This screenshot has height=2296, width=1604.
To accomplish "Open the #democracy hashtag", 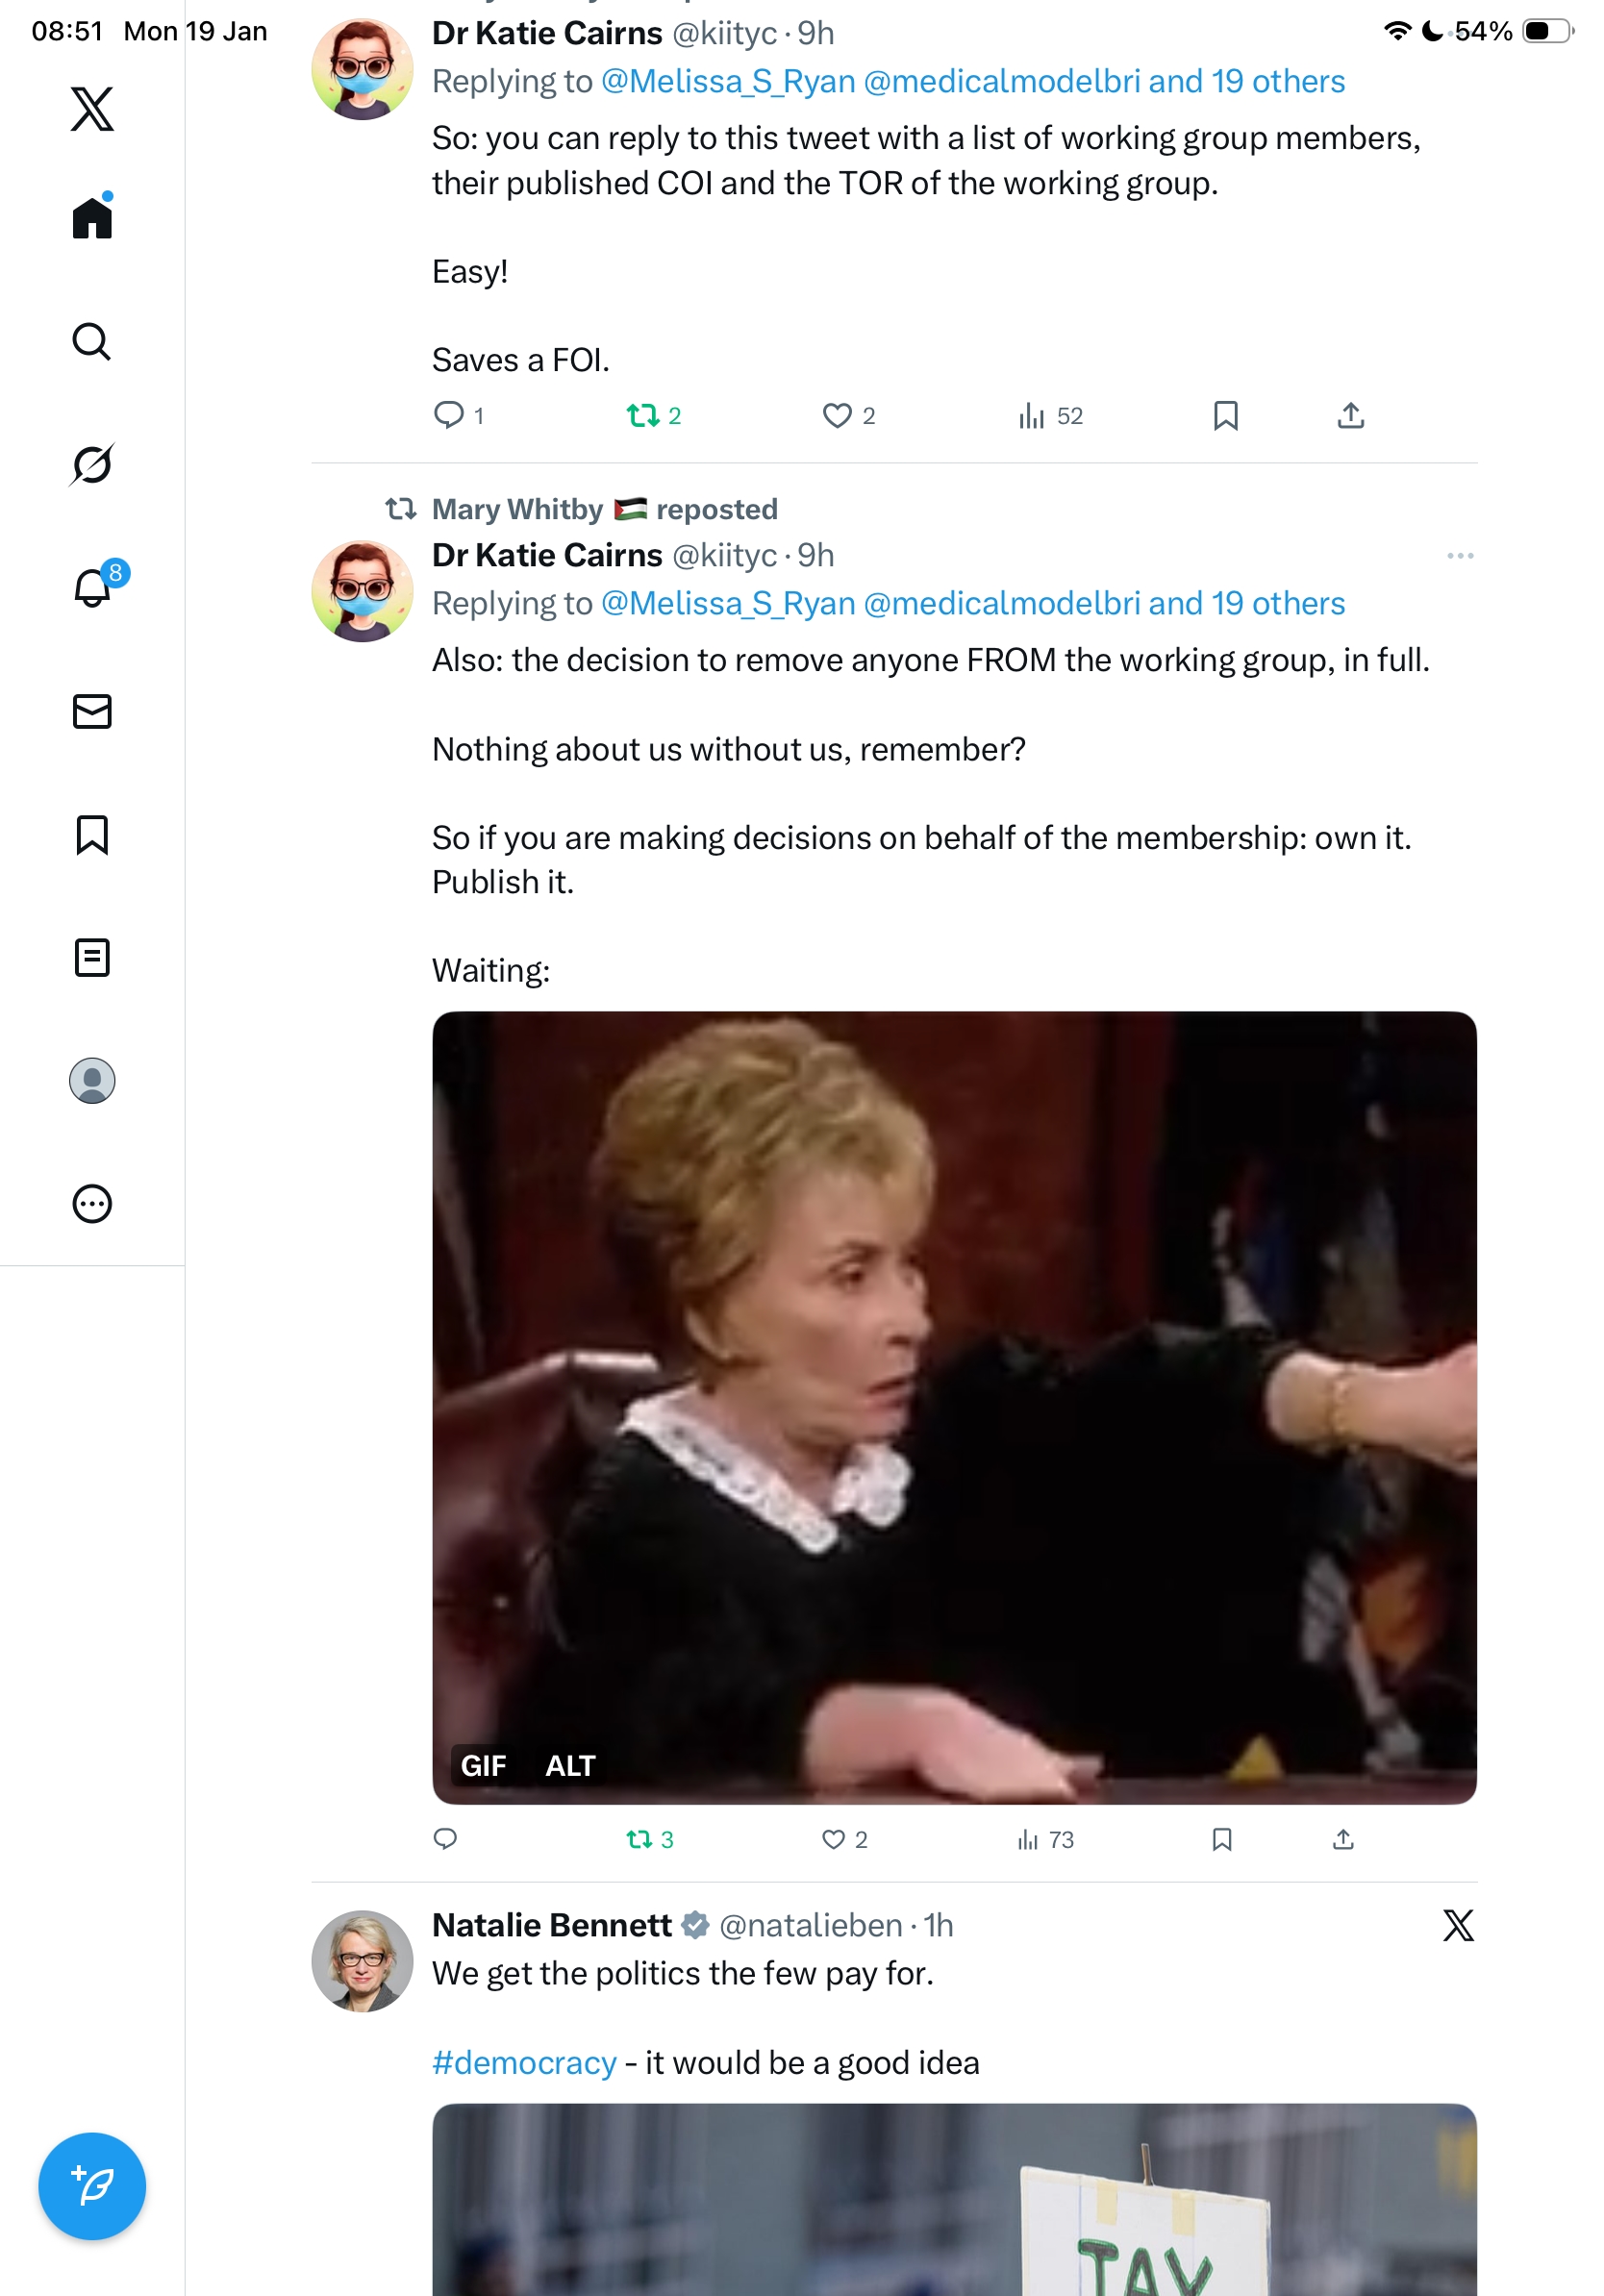I will click(x=524, y=2062).
